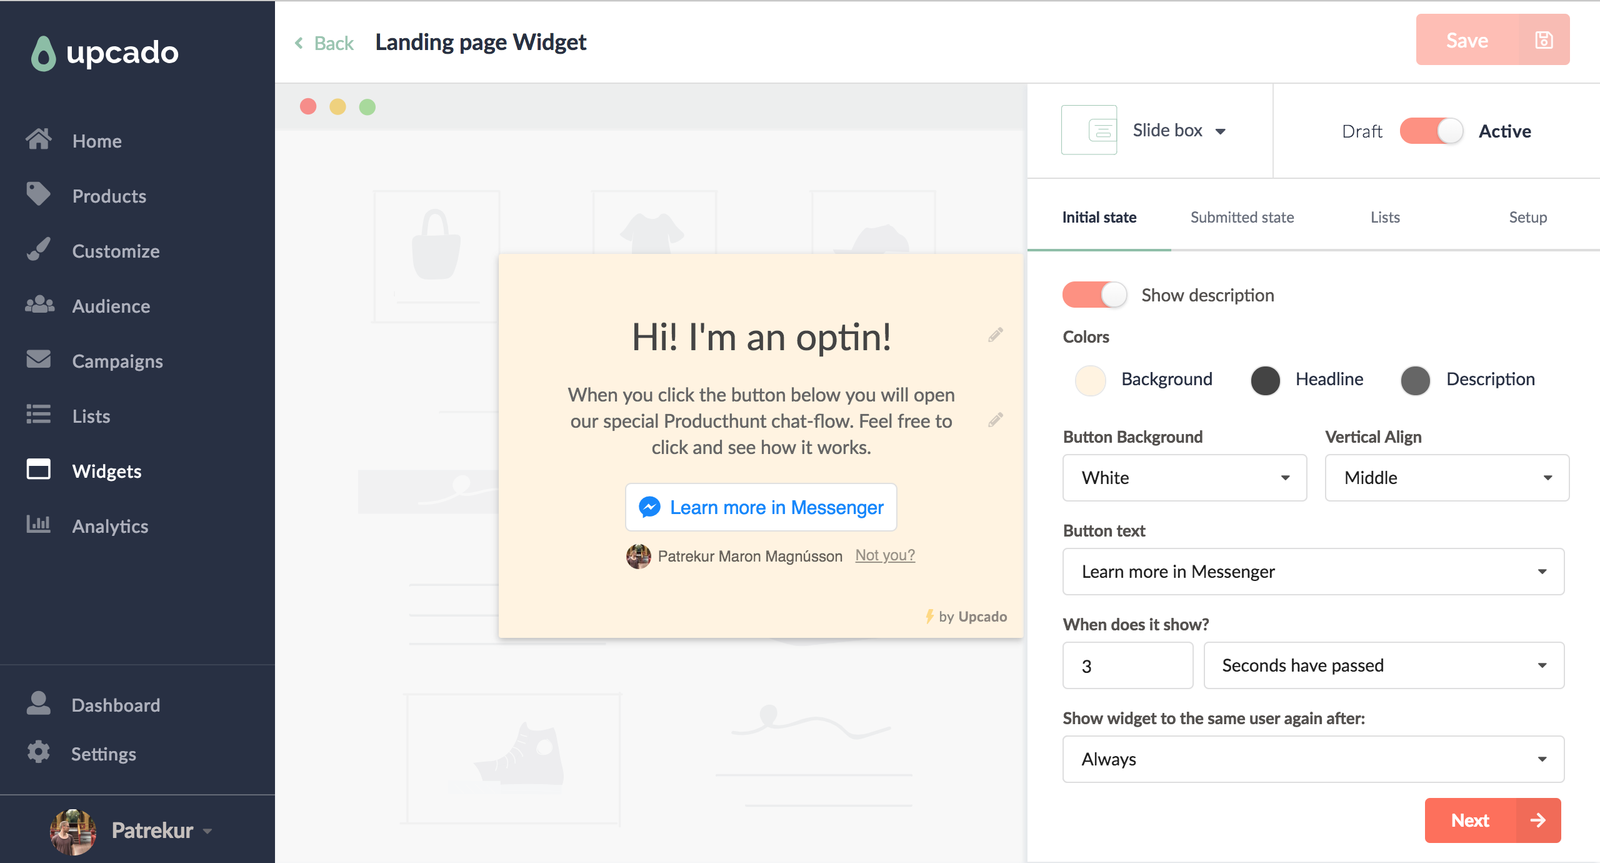Click the Audience people icon
The height and width of the screenshot is (863, 1600).
[39, 304]
